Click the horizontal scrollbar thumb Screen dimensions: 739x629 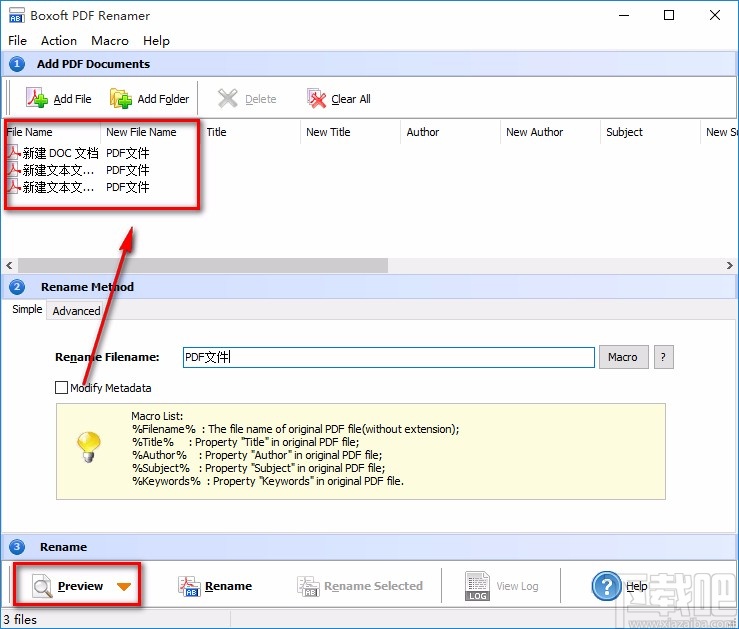[203, 265]
